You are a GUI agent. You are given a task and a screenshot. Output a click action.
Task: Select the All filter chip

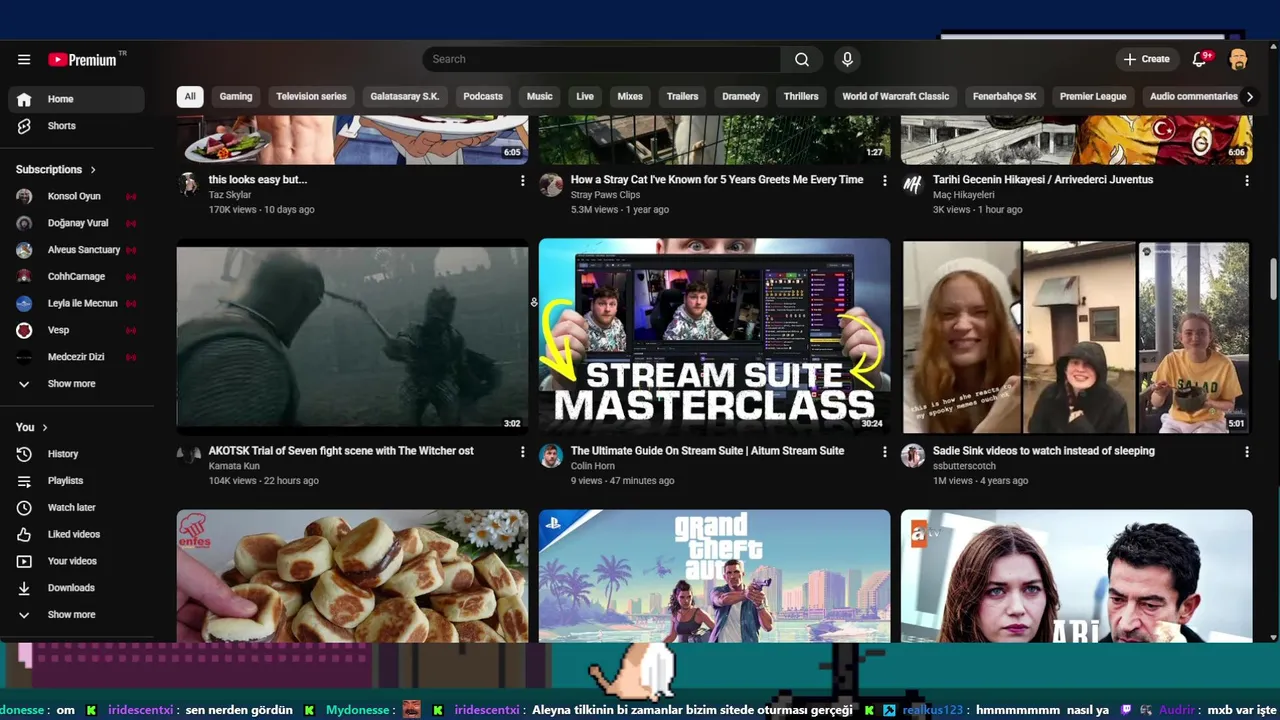click(189, 97)
